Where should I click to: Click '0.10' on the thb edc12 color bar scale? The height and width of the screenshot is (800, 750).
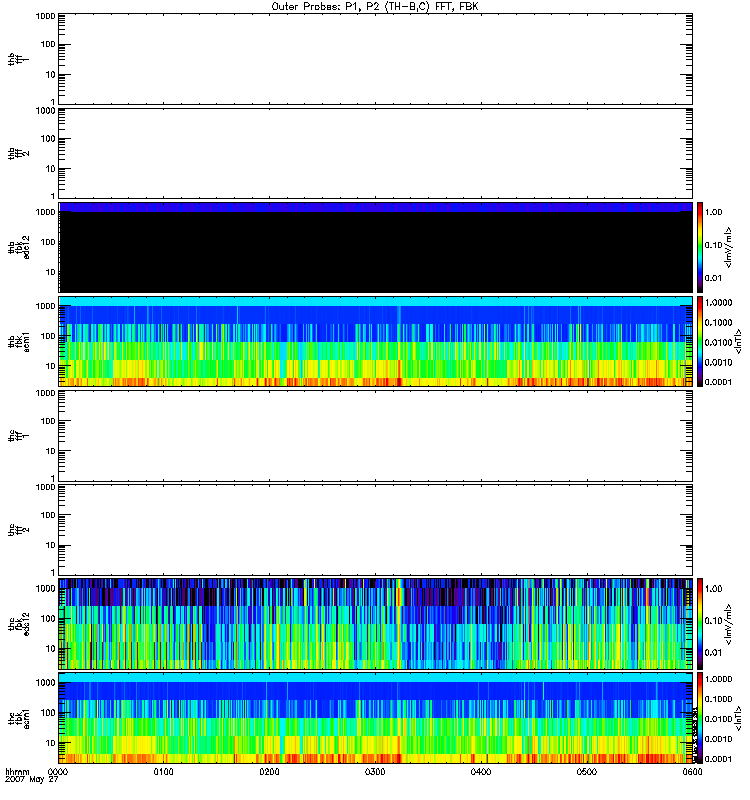(x=714, y=245)
